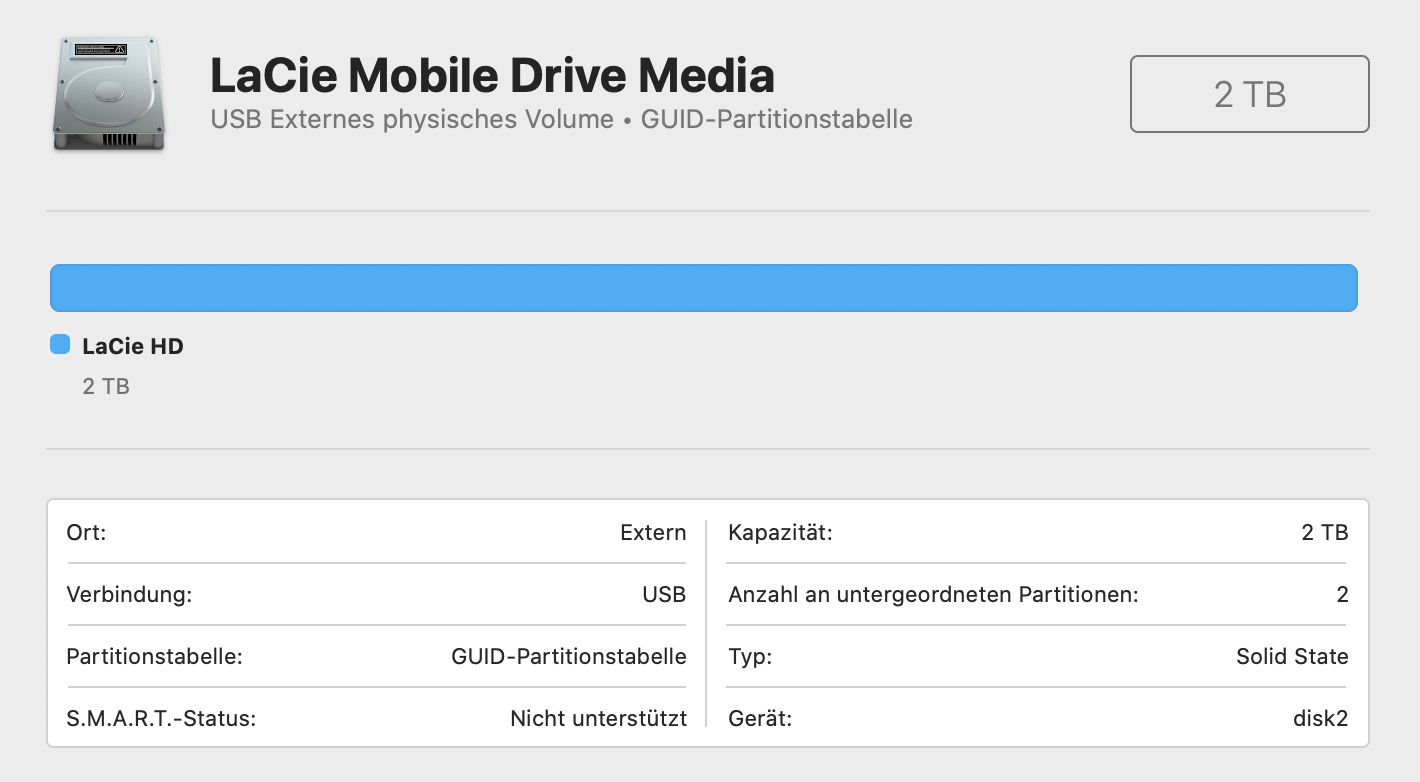Screen dimensions: 1420x782
Task: Click the 2 TB size under LaCie HD
Action: click(x=106, y=386)
